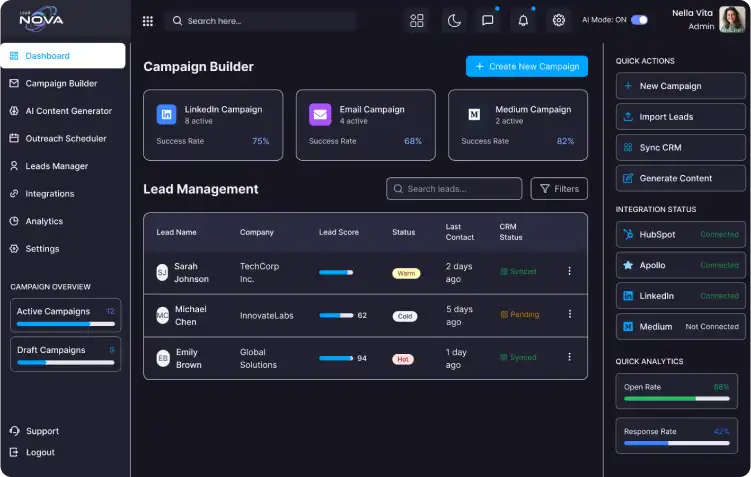Click Generate Content quick action
Screen dimensions: 751x477
[x=681, y=178]
